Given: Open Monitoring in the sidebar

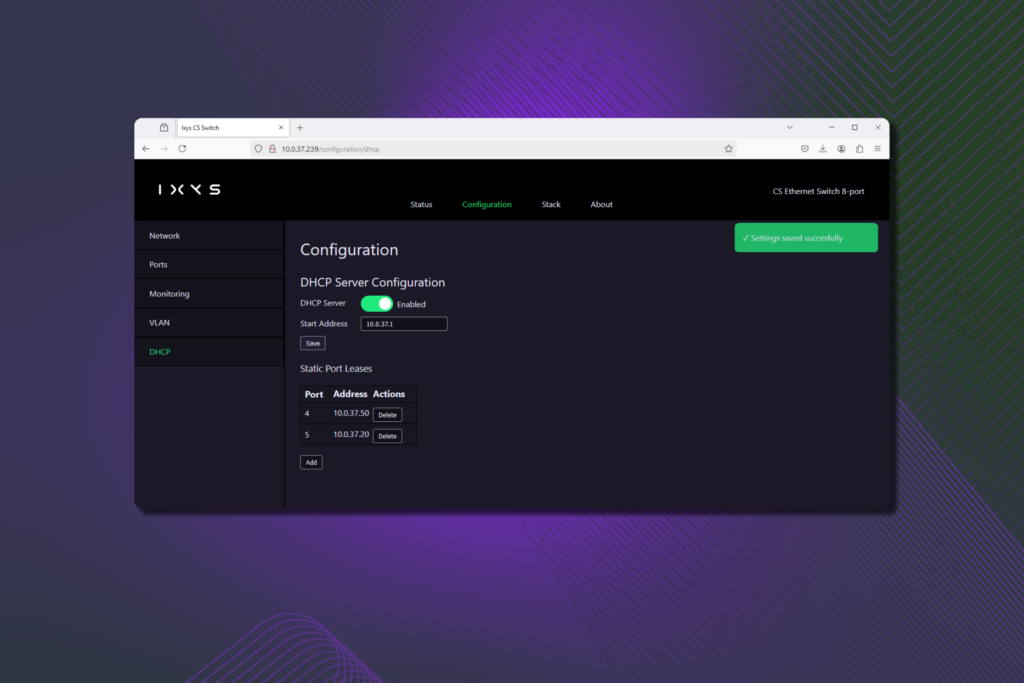Looking at the screenshot, I should tap(210, 294).
